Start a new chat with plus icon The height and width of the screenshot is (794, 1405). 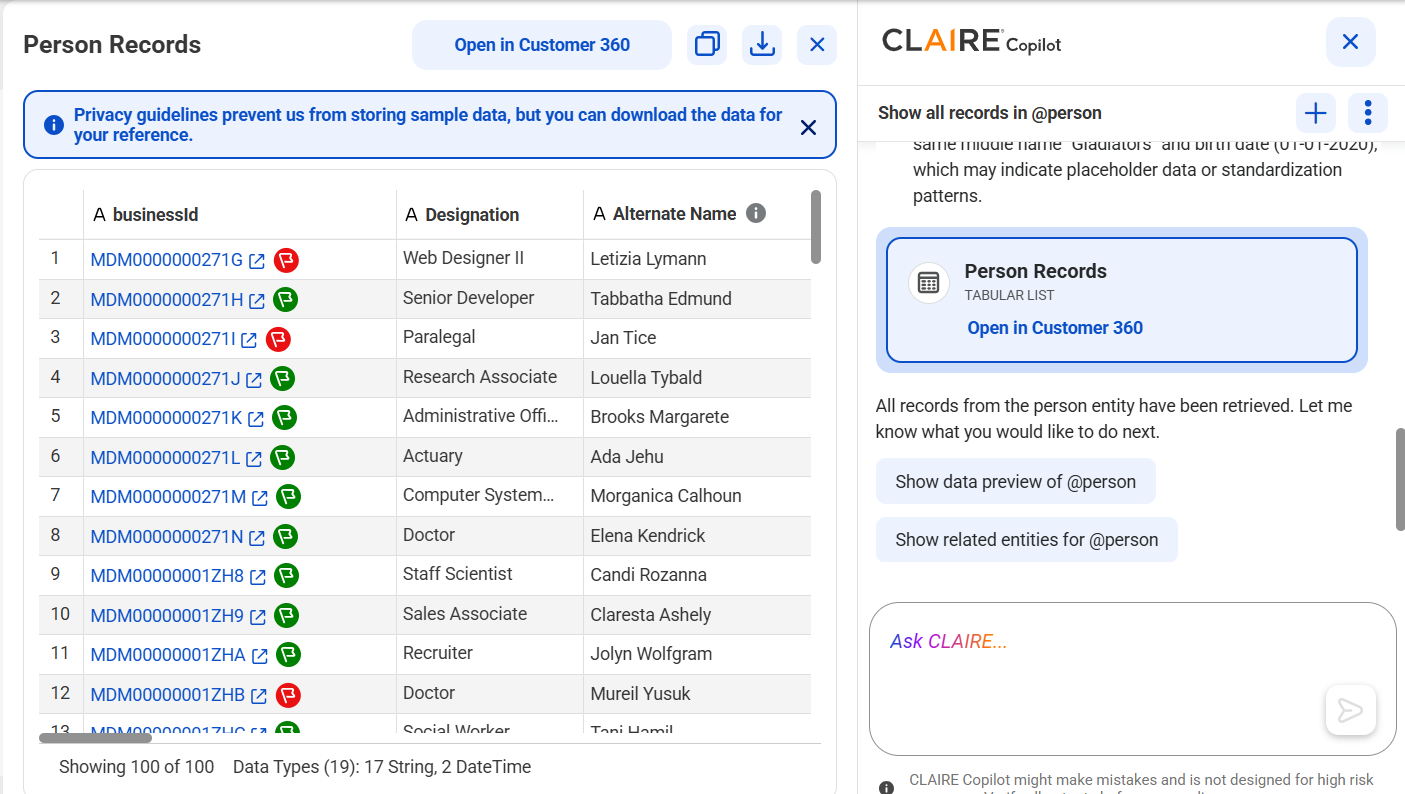1316,113
